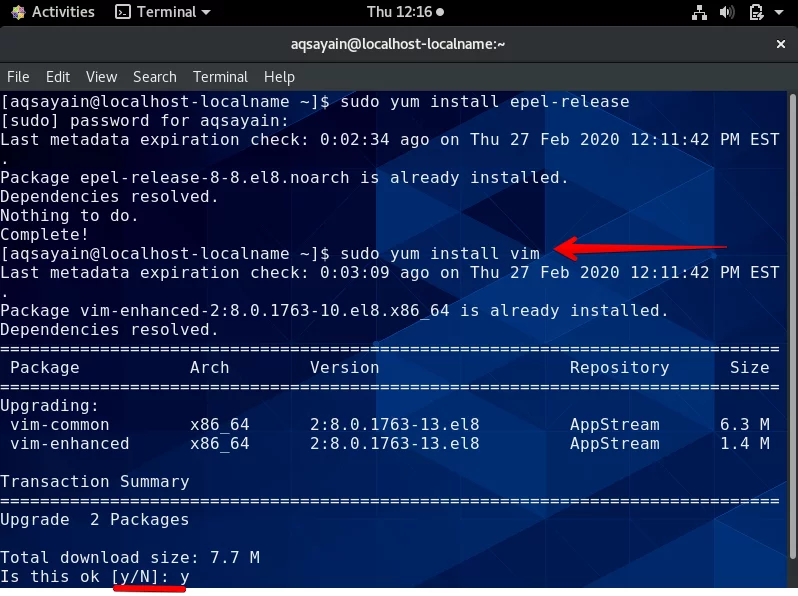Click the 'Is this ok [y/N]: y' prompt
Screen dimensions: 798x596
tap(95, 577)
